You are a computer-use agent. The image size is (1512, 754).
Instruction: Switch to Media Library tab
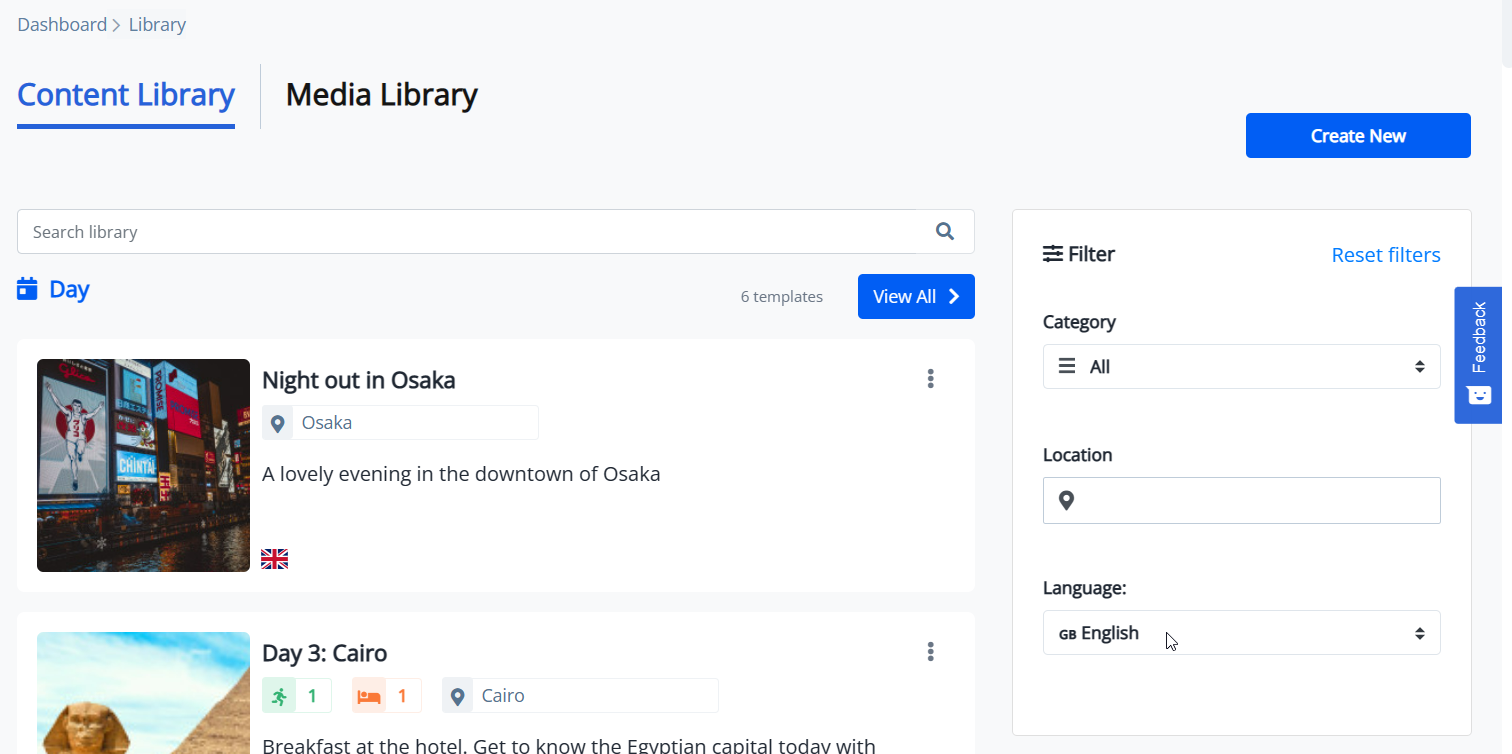click(x=381, y=95)
